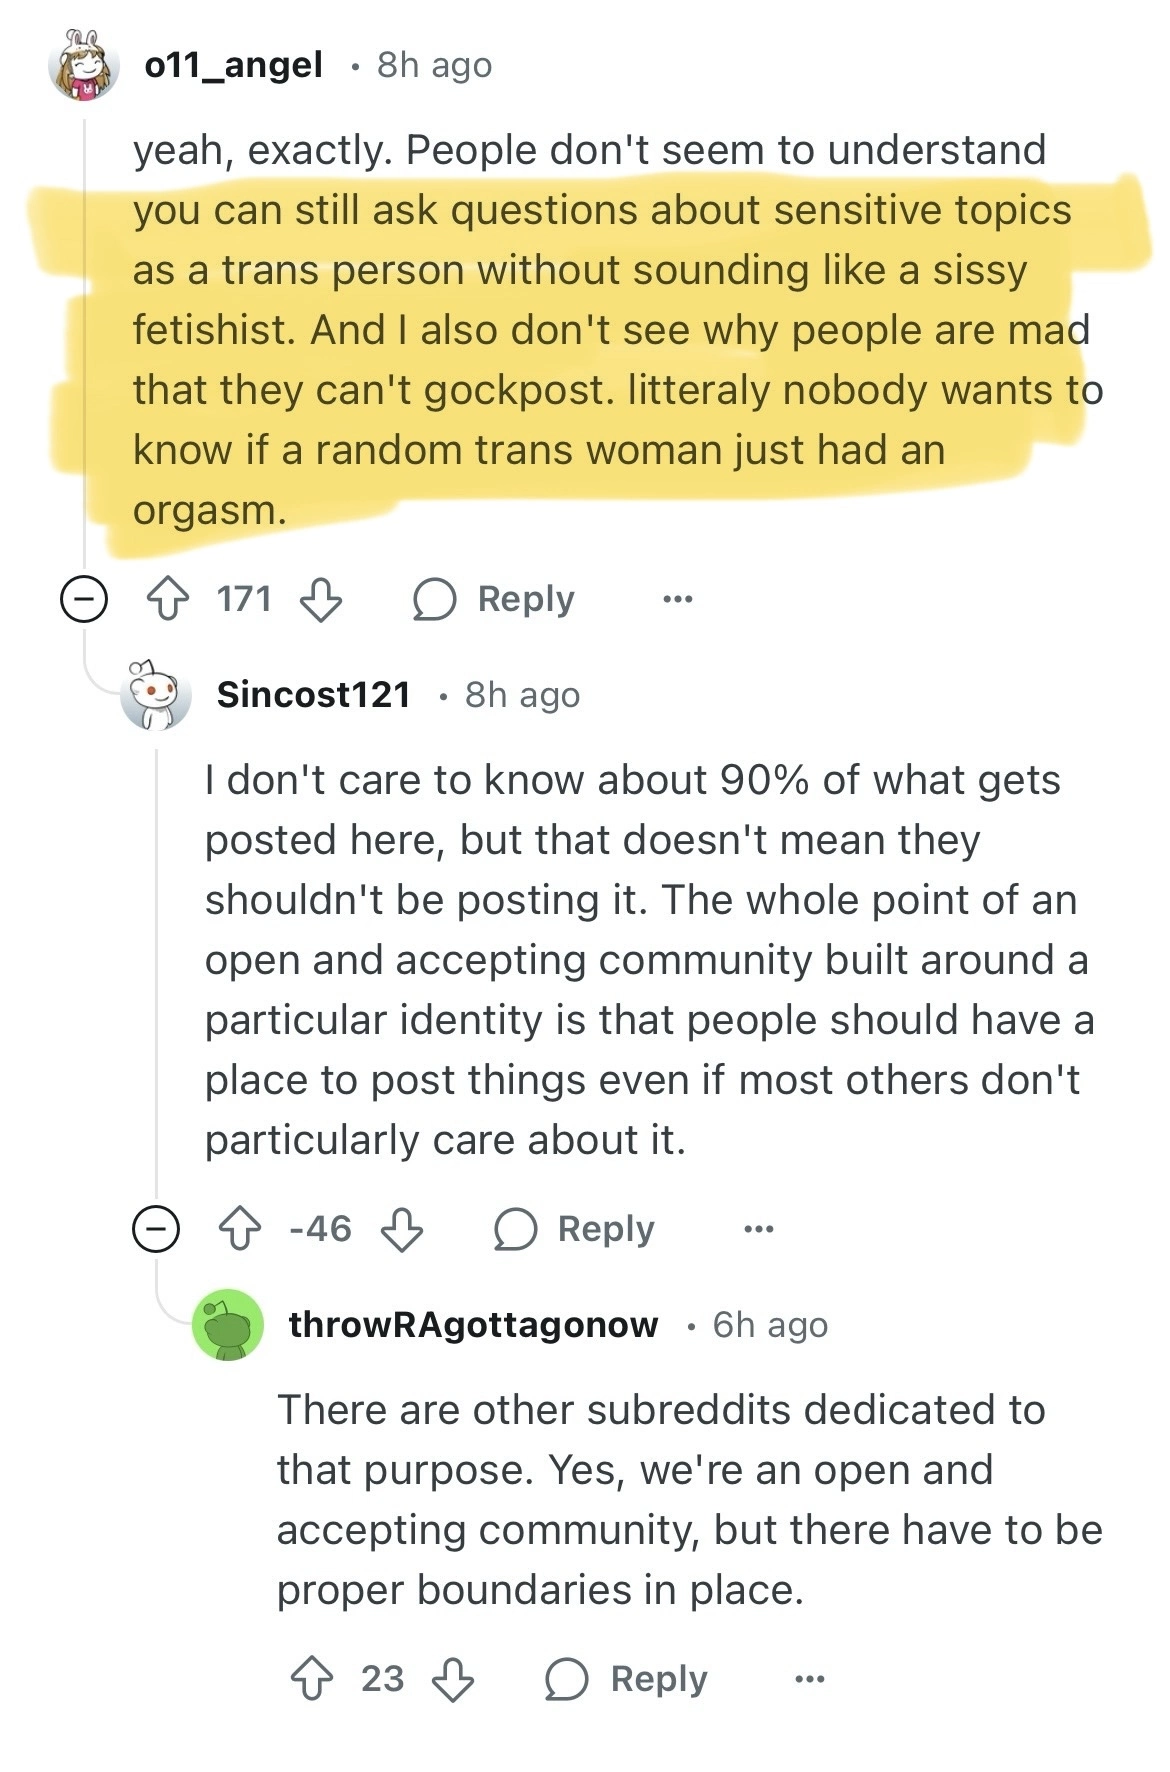Screen dimensions: 1170x1772
Task: Reply to throwRAgottagonow's comment
Action: coord(628,1679)
